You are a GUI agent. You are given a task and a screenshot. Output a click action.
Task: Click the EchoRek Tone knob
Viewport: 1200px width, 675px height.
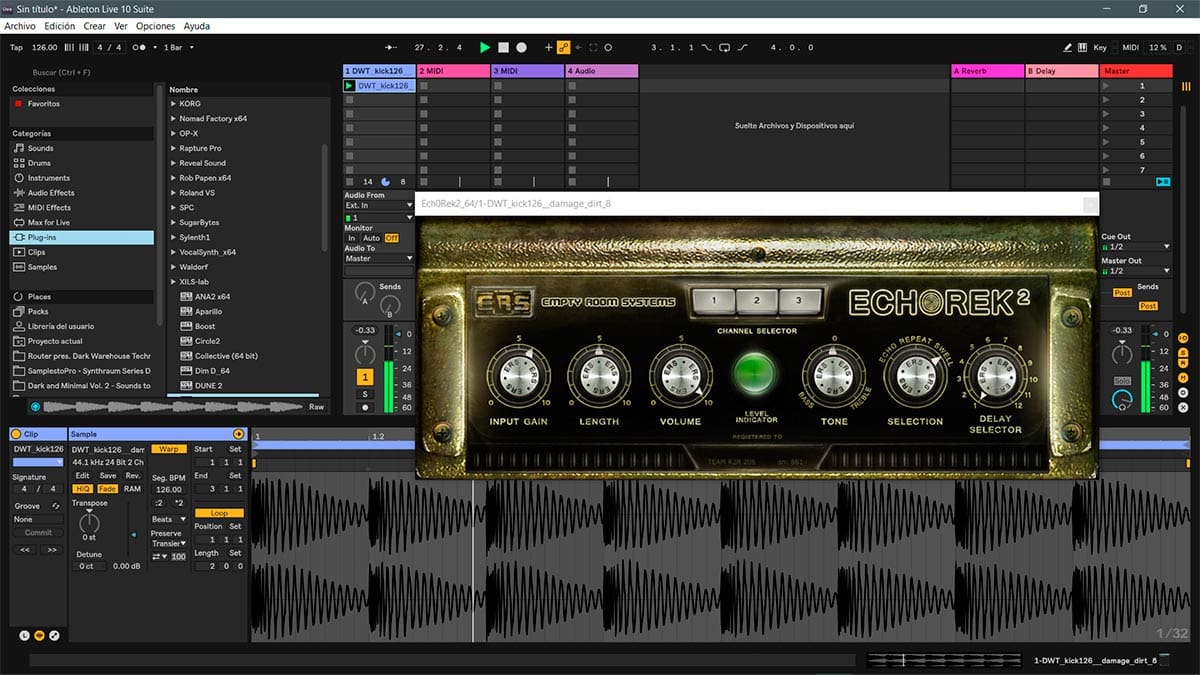tap(834, 374)
